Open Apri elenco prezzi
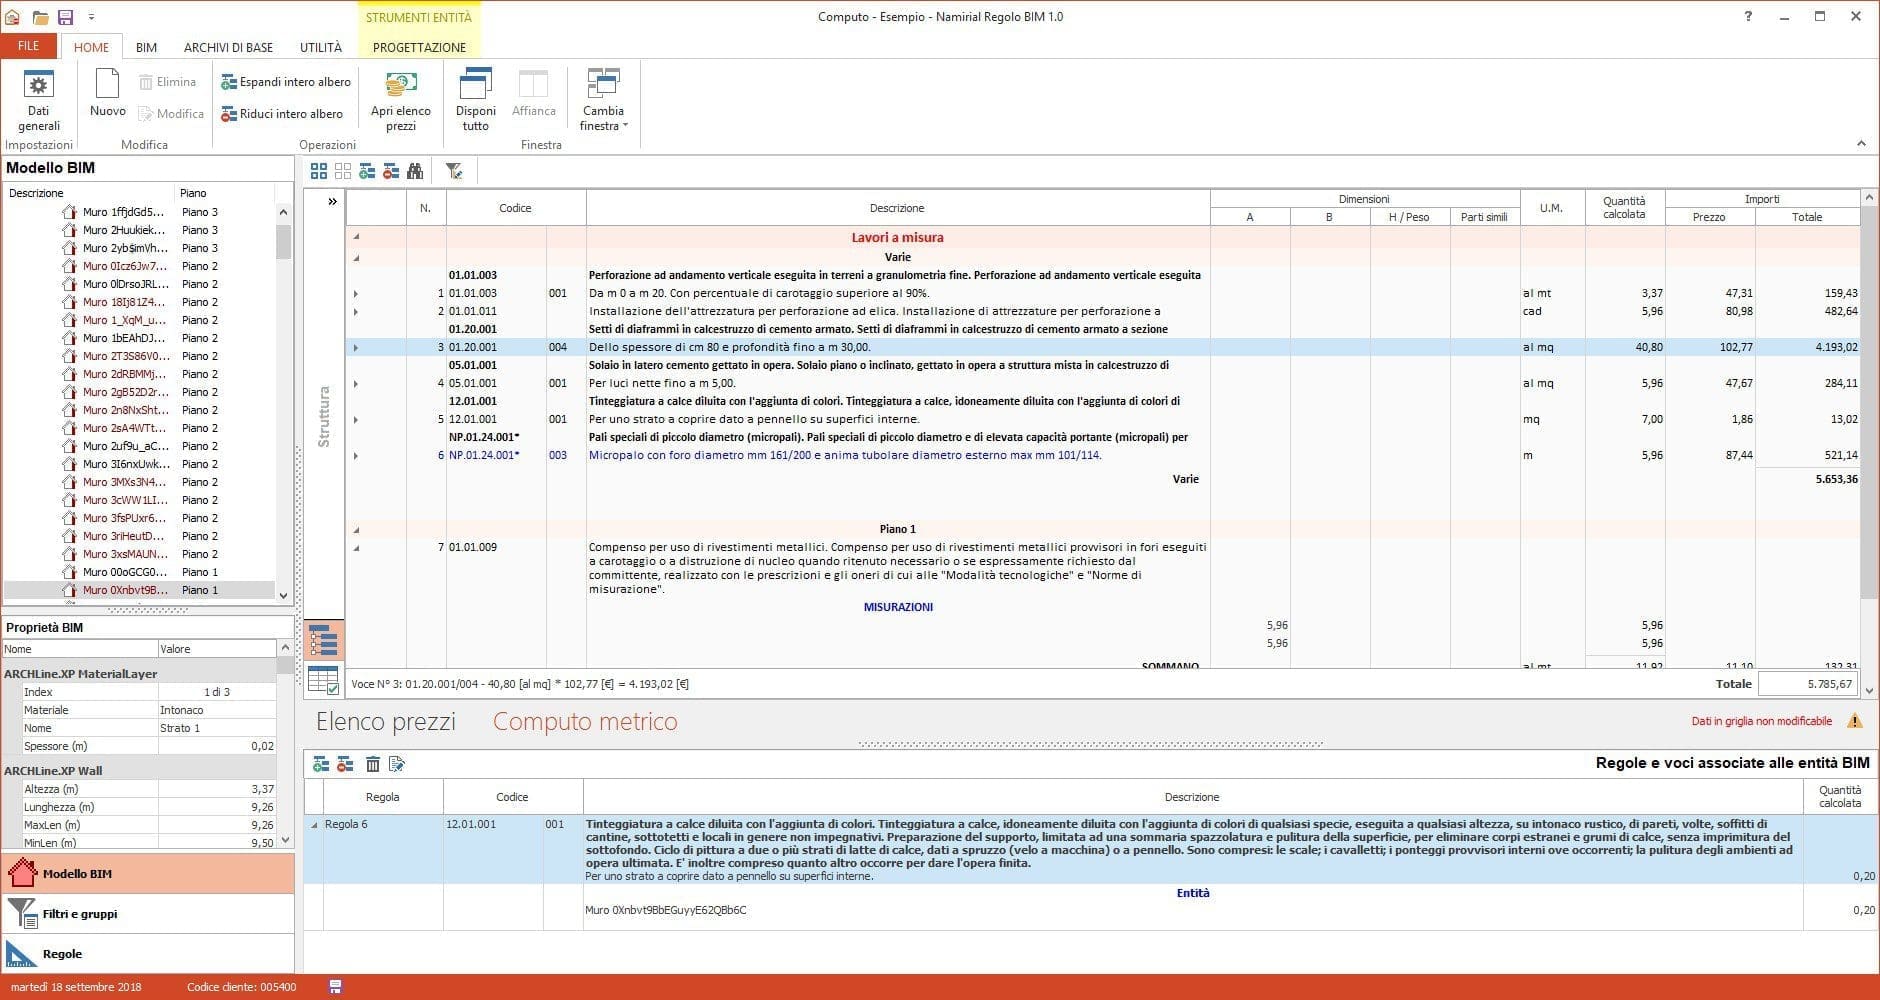This screenshot has width=1880, height=1000. pos(400,100)
